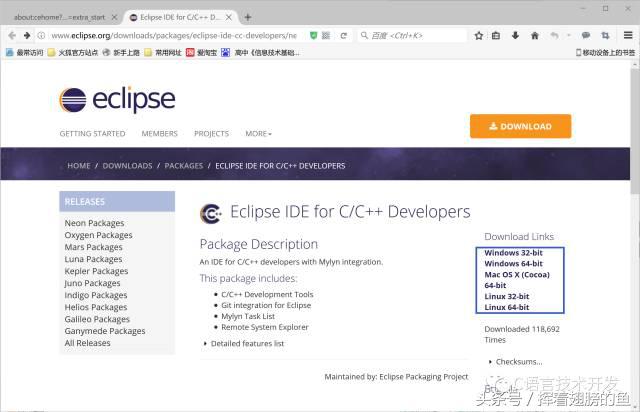Image resolution: width=640 pixels, height=412 pixels.
Task: Download the Windows 32-bit package
Action: (x=513, y=253)
